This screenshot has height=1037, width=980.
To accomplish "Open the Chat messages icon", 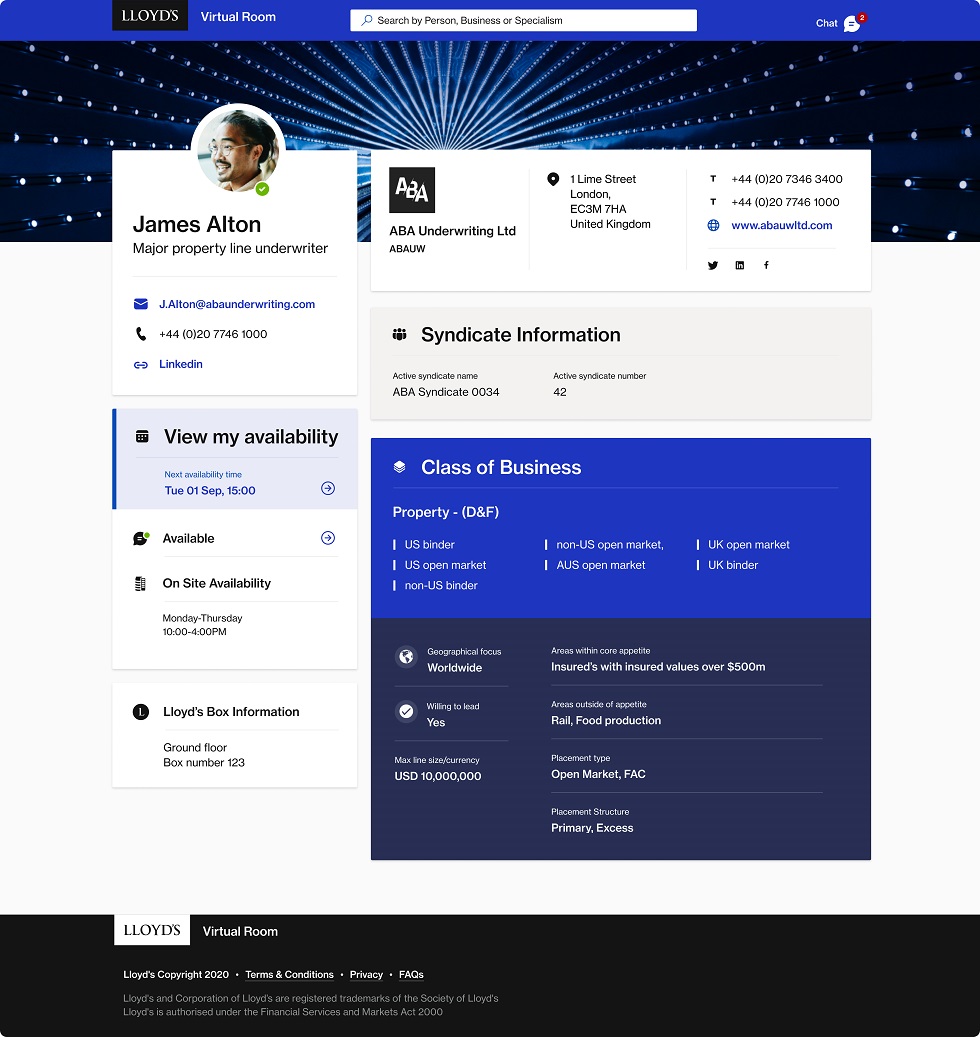I will pyautogui.click(x=852, y=24).
